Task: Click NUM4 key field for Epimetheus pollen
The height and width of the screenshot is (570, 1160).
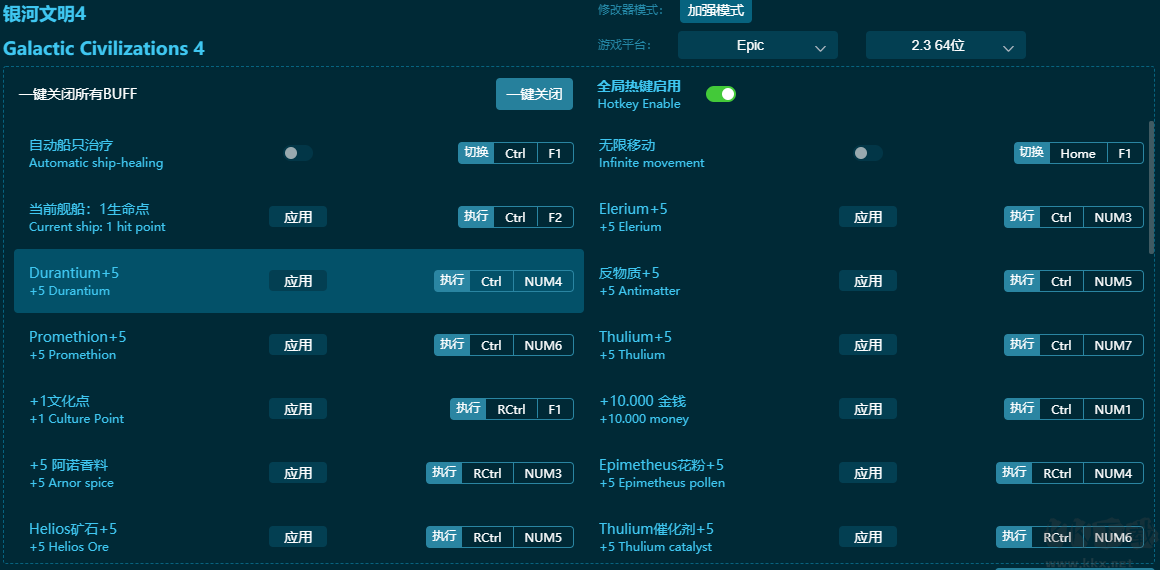Action: point(1113,472)
